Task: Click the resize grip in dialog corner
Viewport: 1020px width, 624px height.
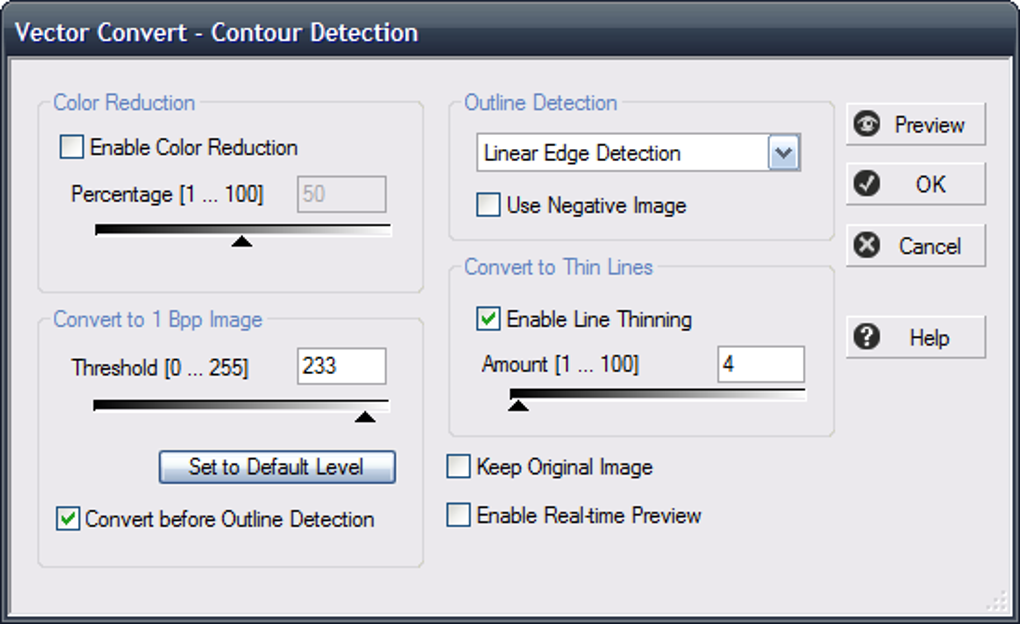Action: [997, 600]
